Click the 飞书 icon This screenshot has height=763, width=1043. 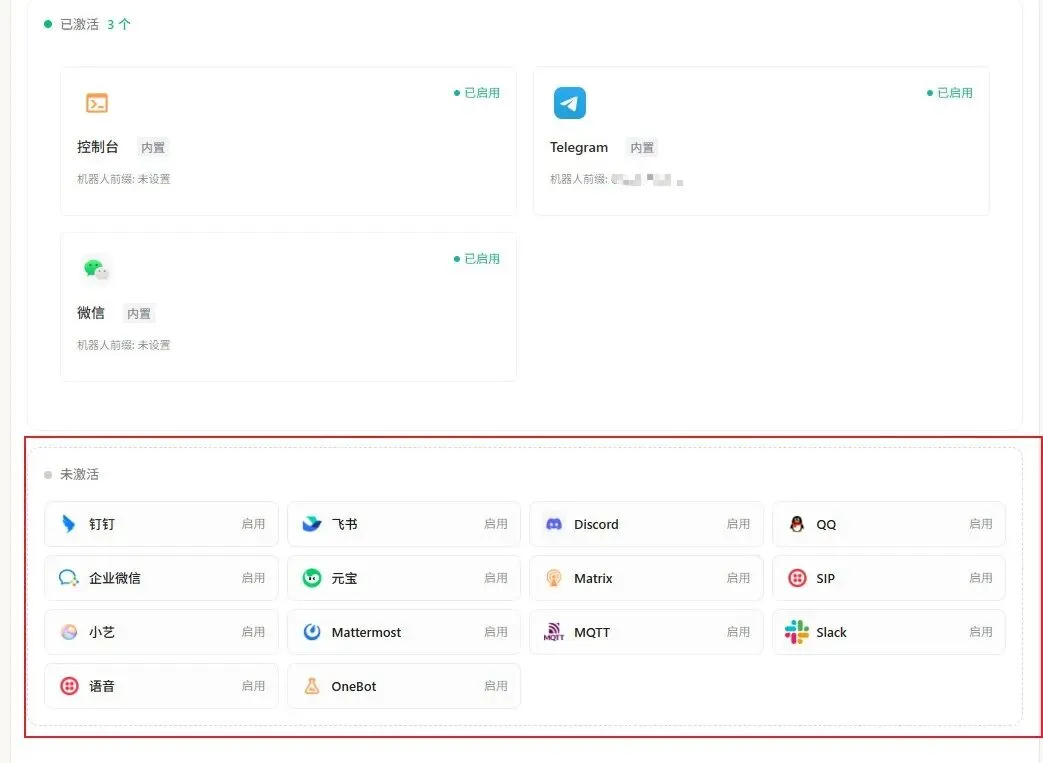311,524
